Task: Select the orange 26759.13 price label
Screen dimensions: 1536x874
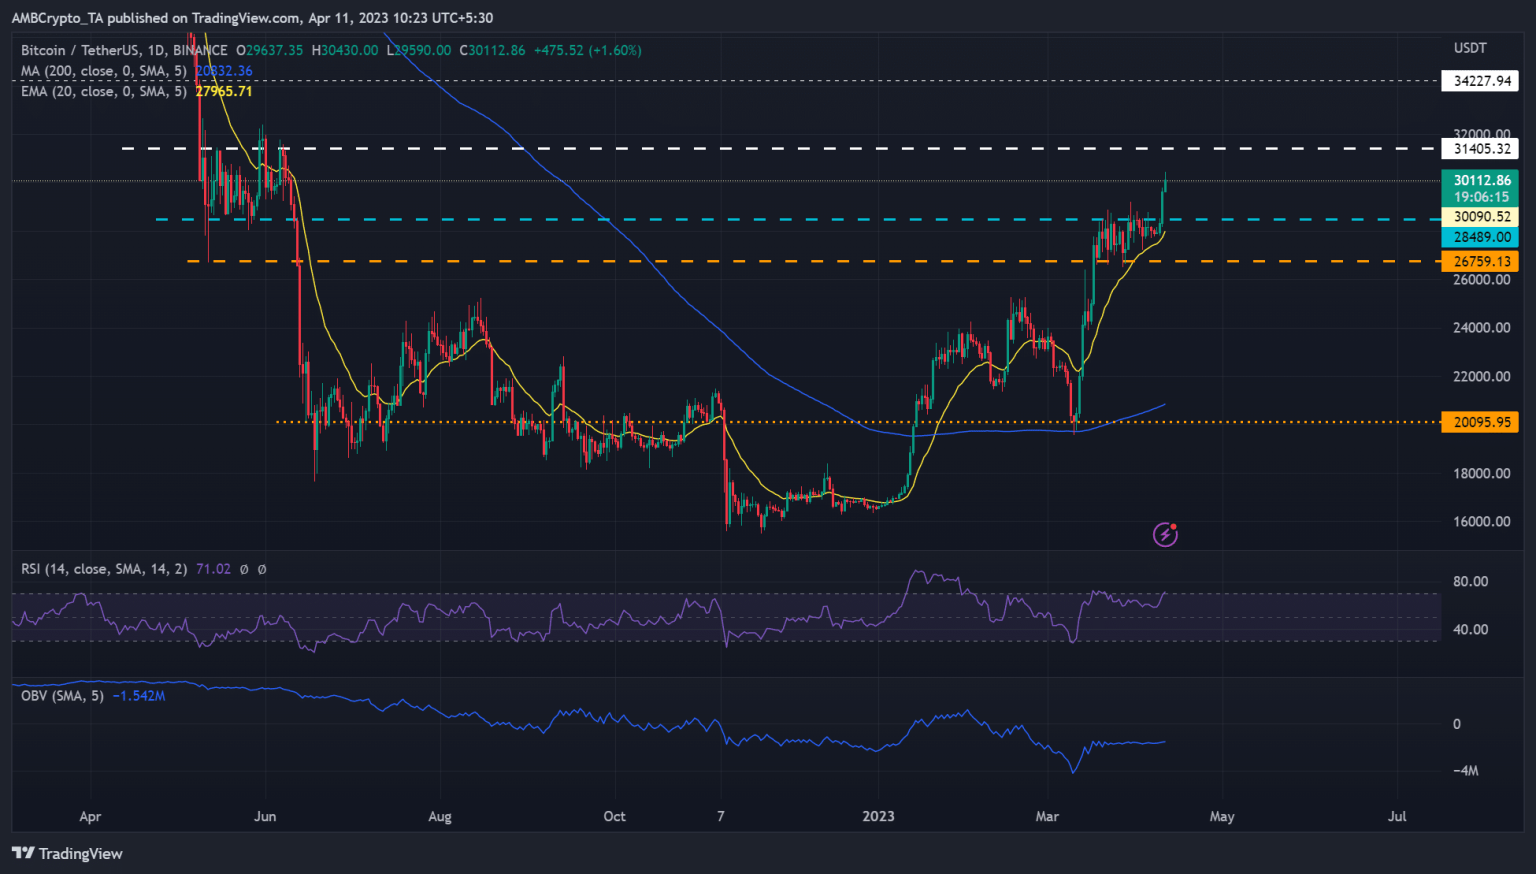Action: [1480, 261]
